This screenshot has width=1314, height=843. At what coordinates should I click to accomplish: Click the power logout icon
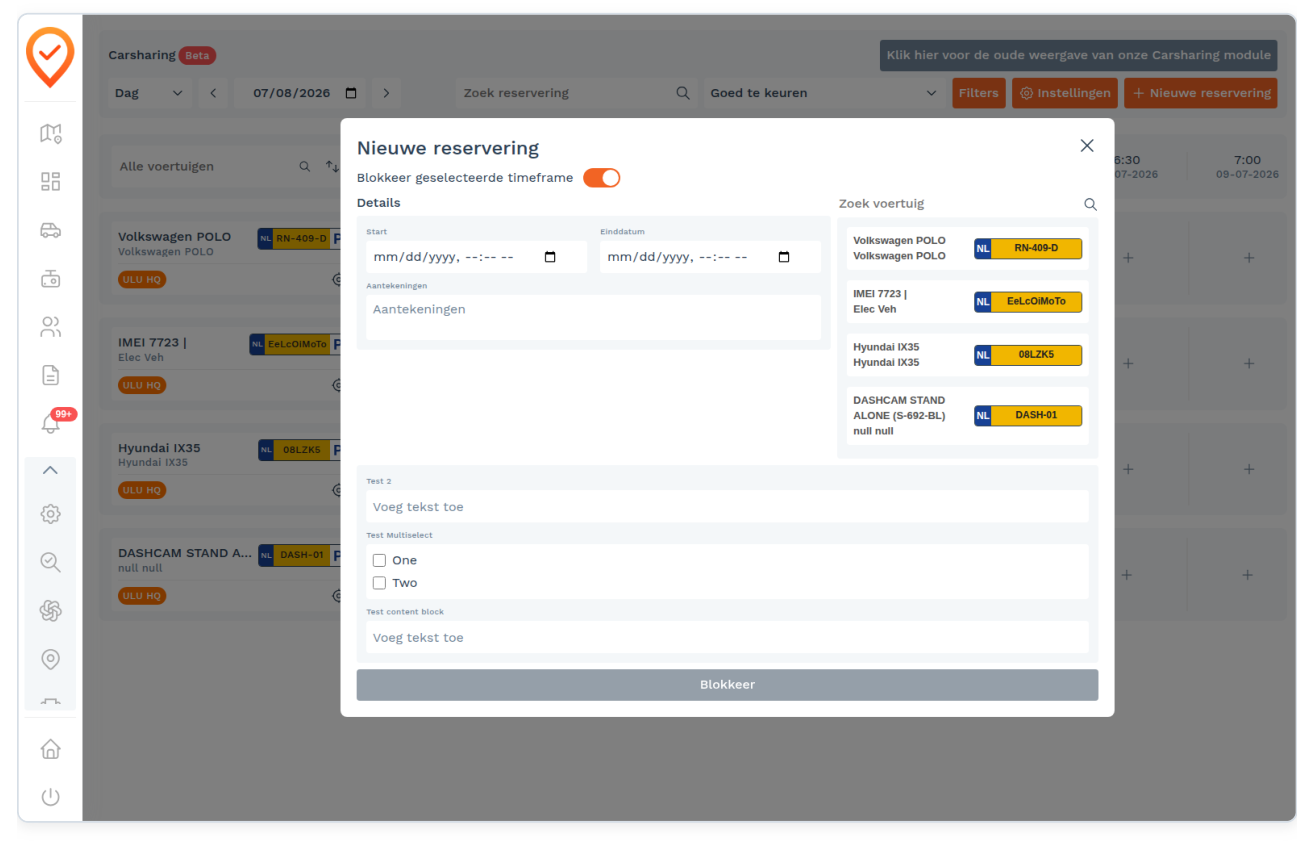(x=50, y=797)
